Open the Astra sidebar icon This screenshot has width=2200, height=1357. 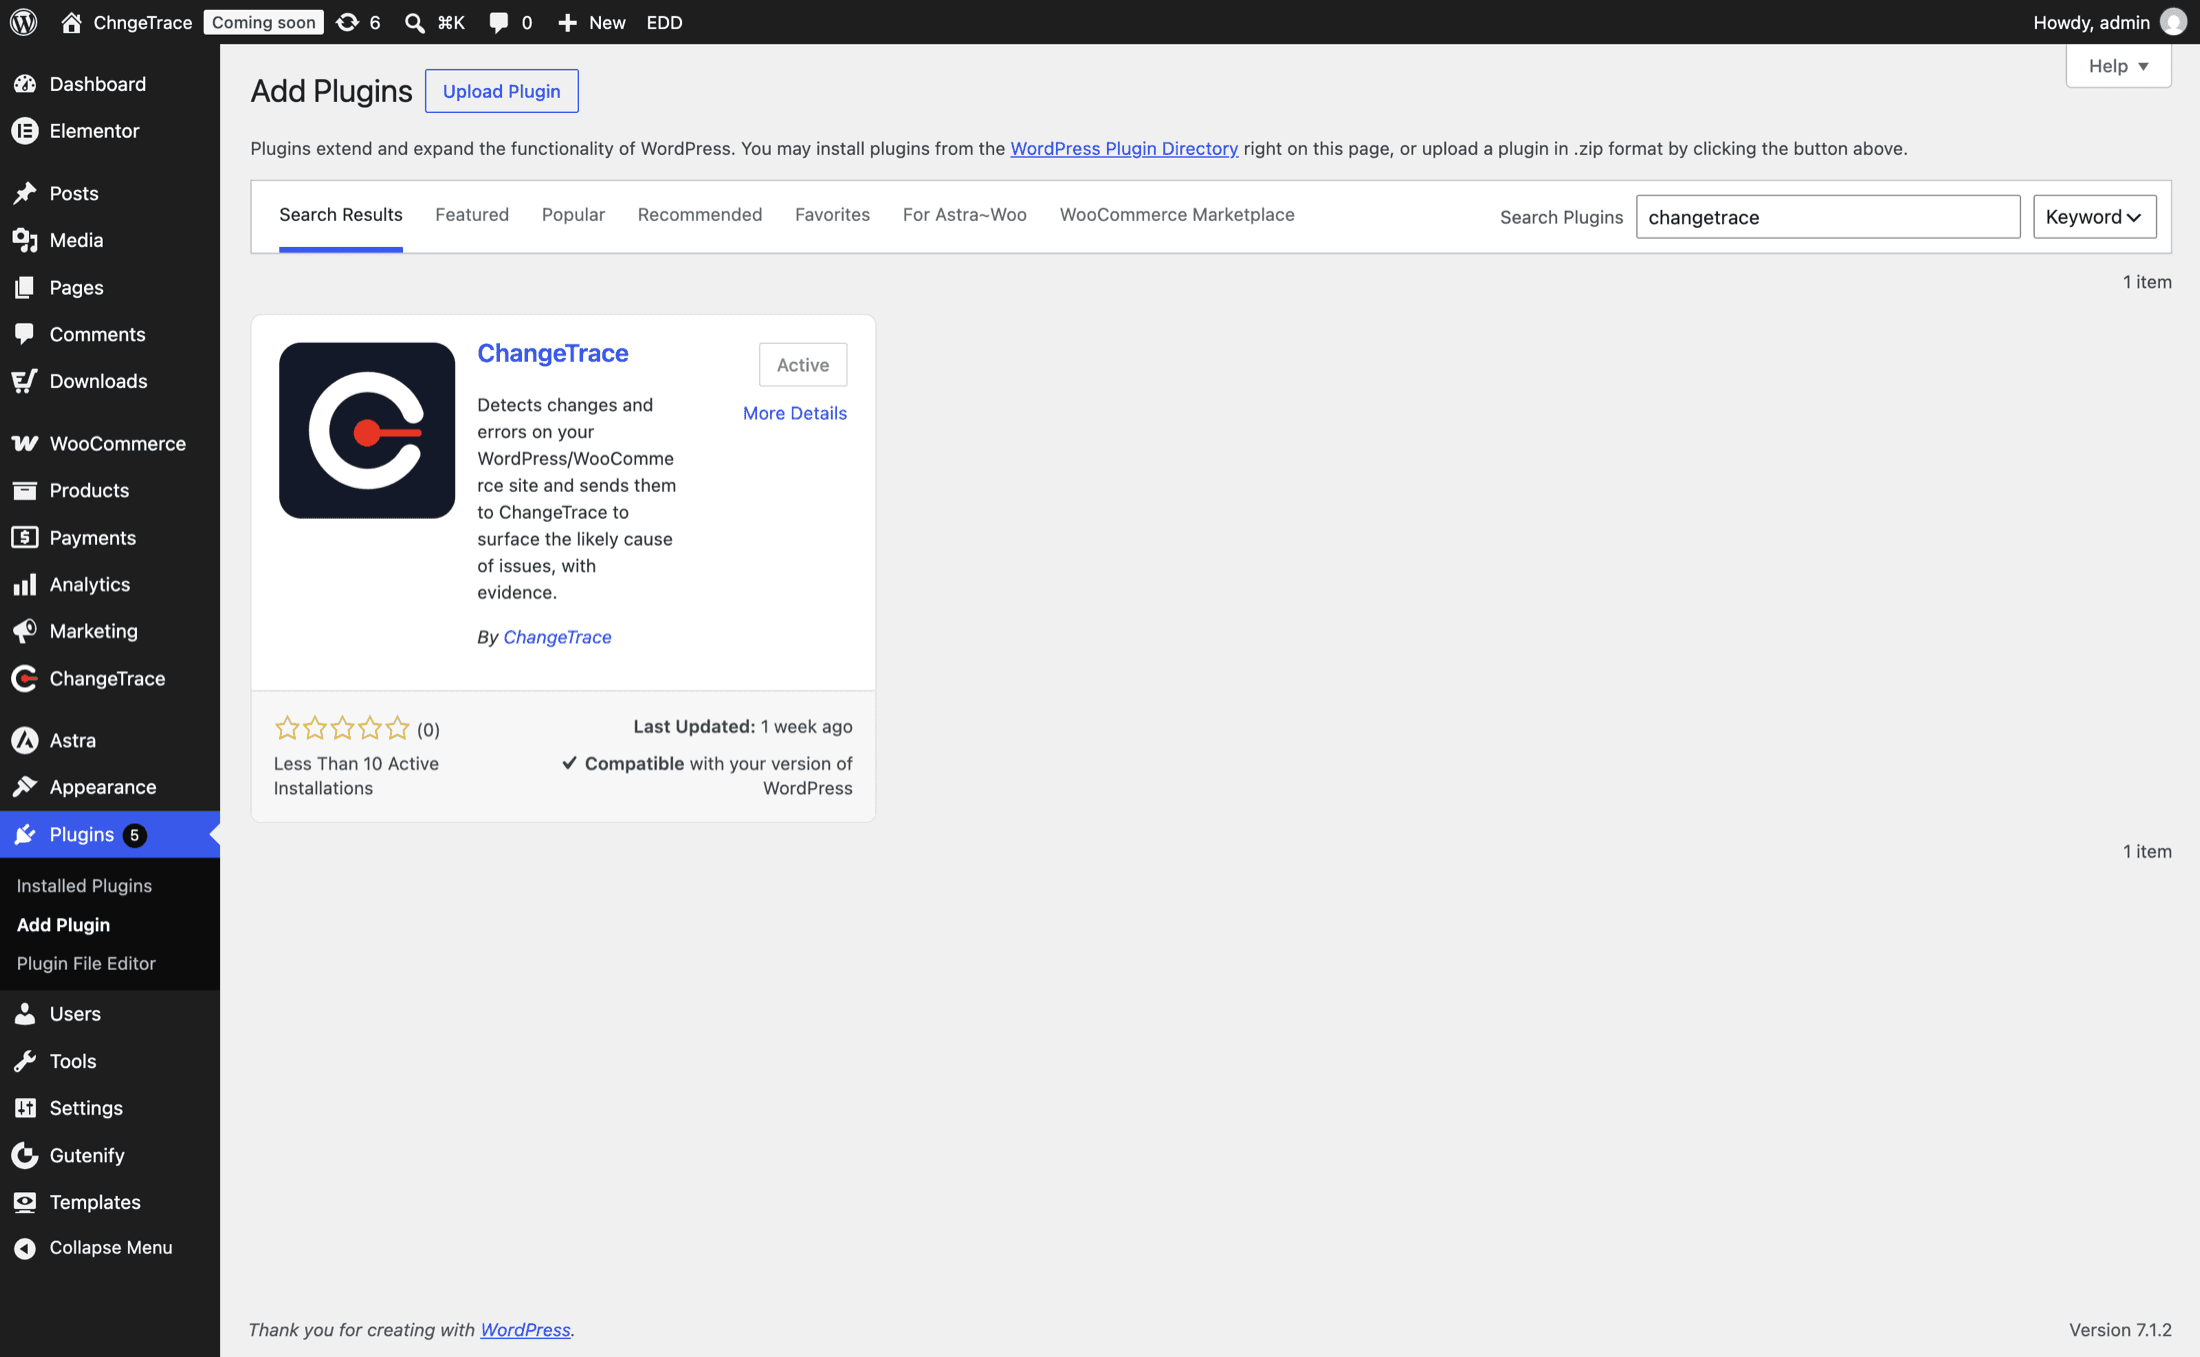tap(25, 740)
